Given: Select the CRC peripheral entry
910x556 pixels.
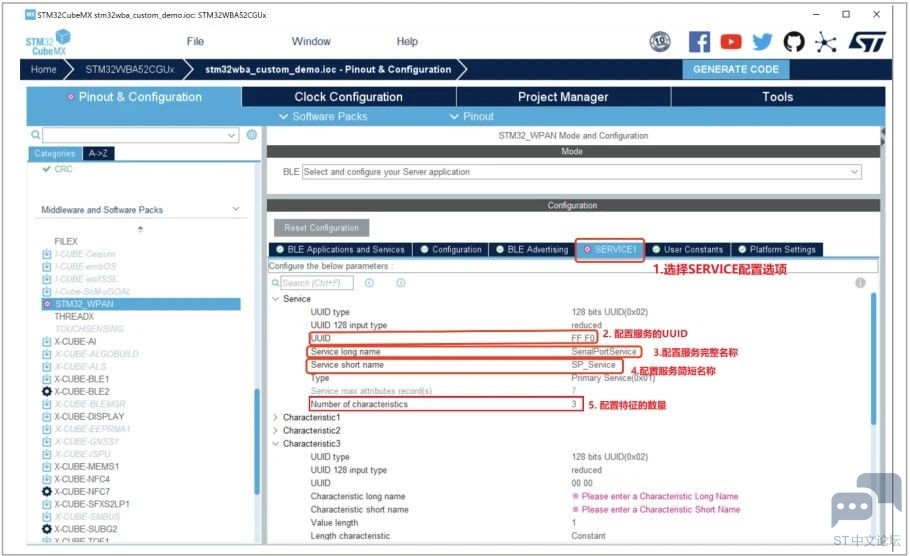Looking at the screenshot, I should click(x=63, y=169).
